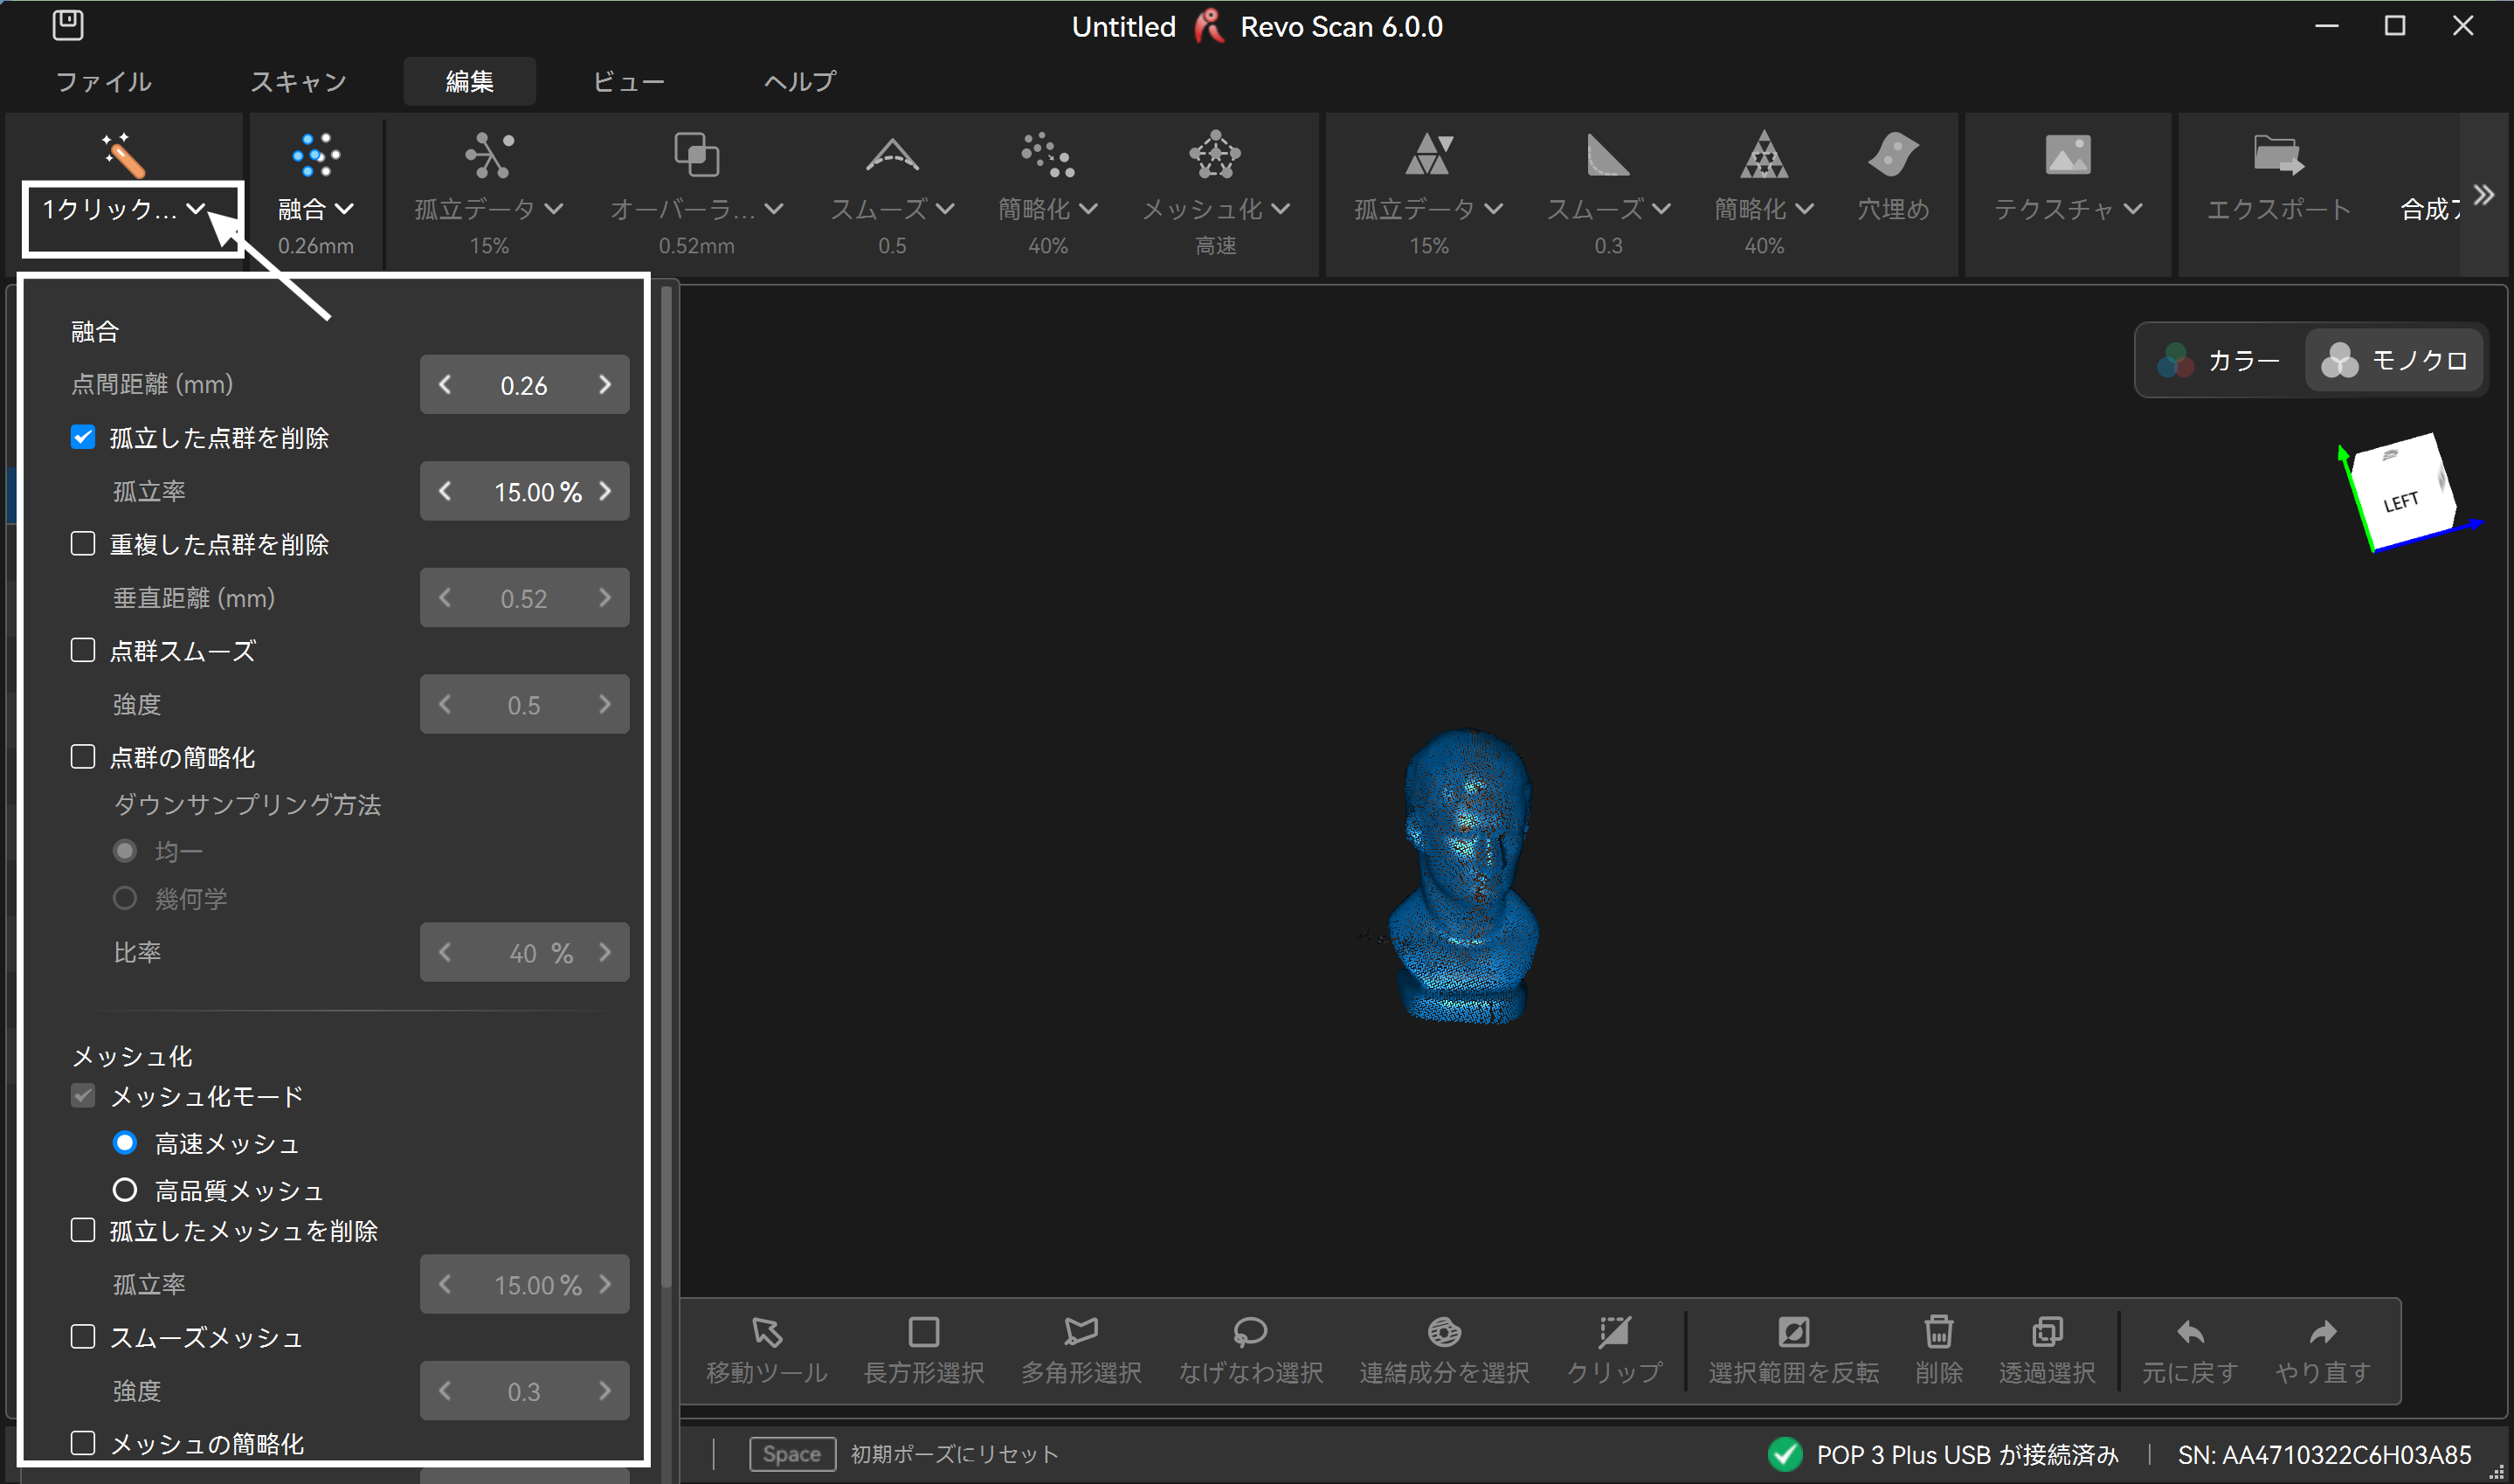Select the rectangle selection tool (長方形選択)
The height and width of the screenshot is (1484, 2514).
(x=923, y=1332)
